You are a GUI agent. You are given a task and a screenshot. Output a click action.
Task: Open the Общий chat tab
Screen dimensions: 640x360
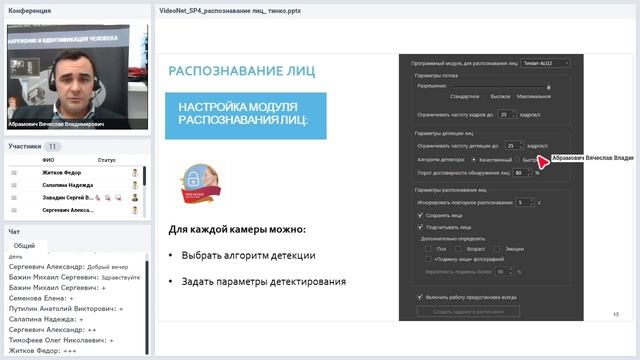click(24, 246)
